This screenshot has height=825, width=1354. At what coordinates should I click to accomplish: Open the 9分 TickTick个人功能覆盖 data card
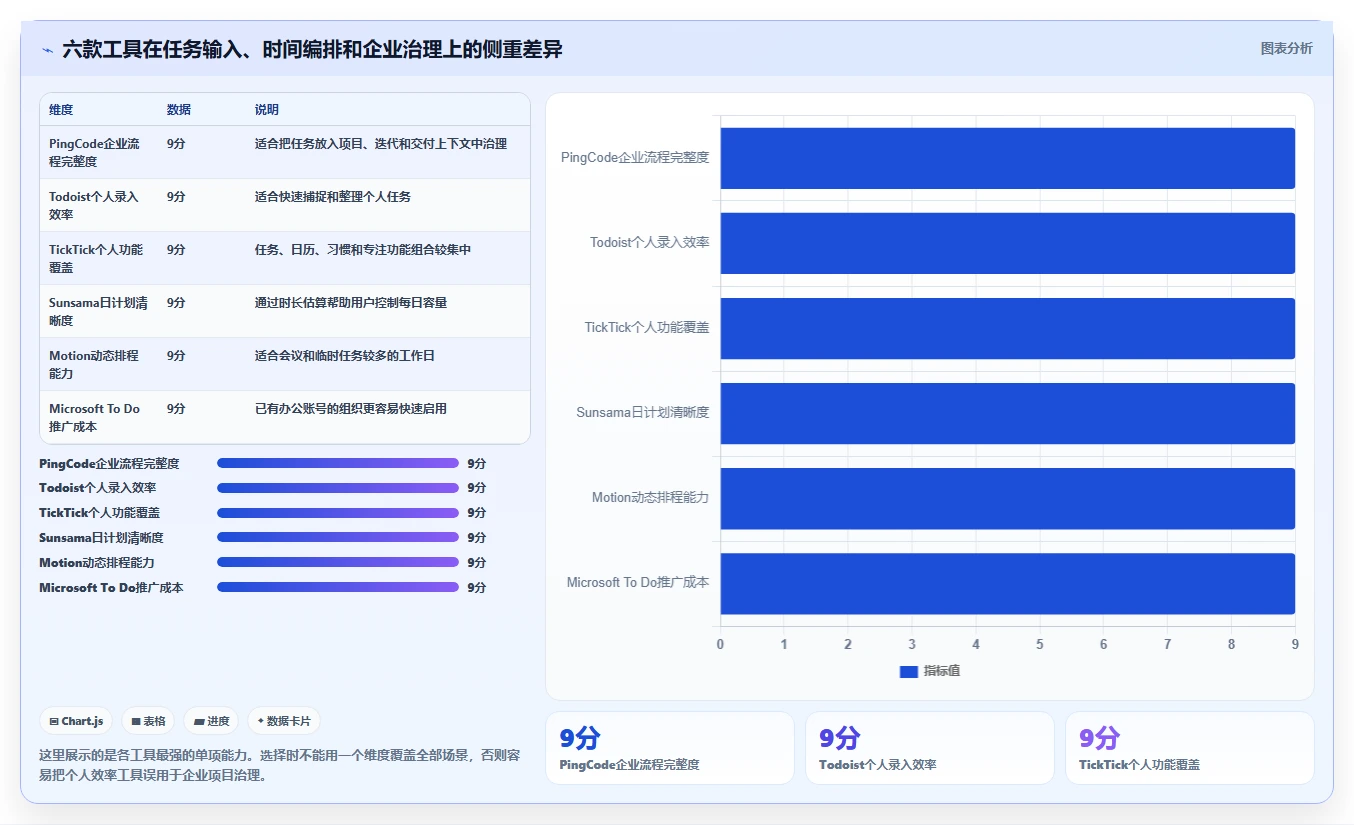1189,748
